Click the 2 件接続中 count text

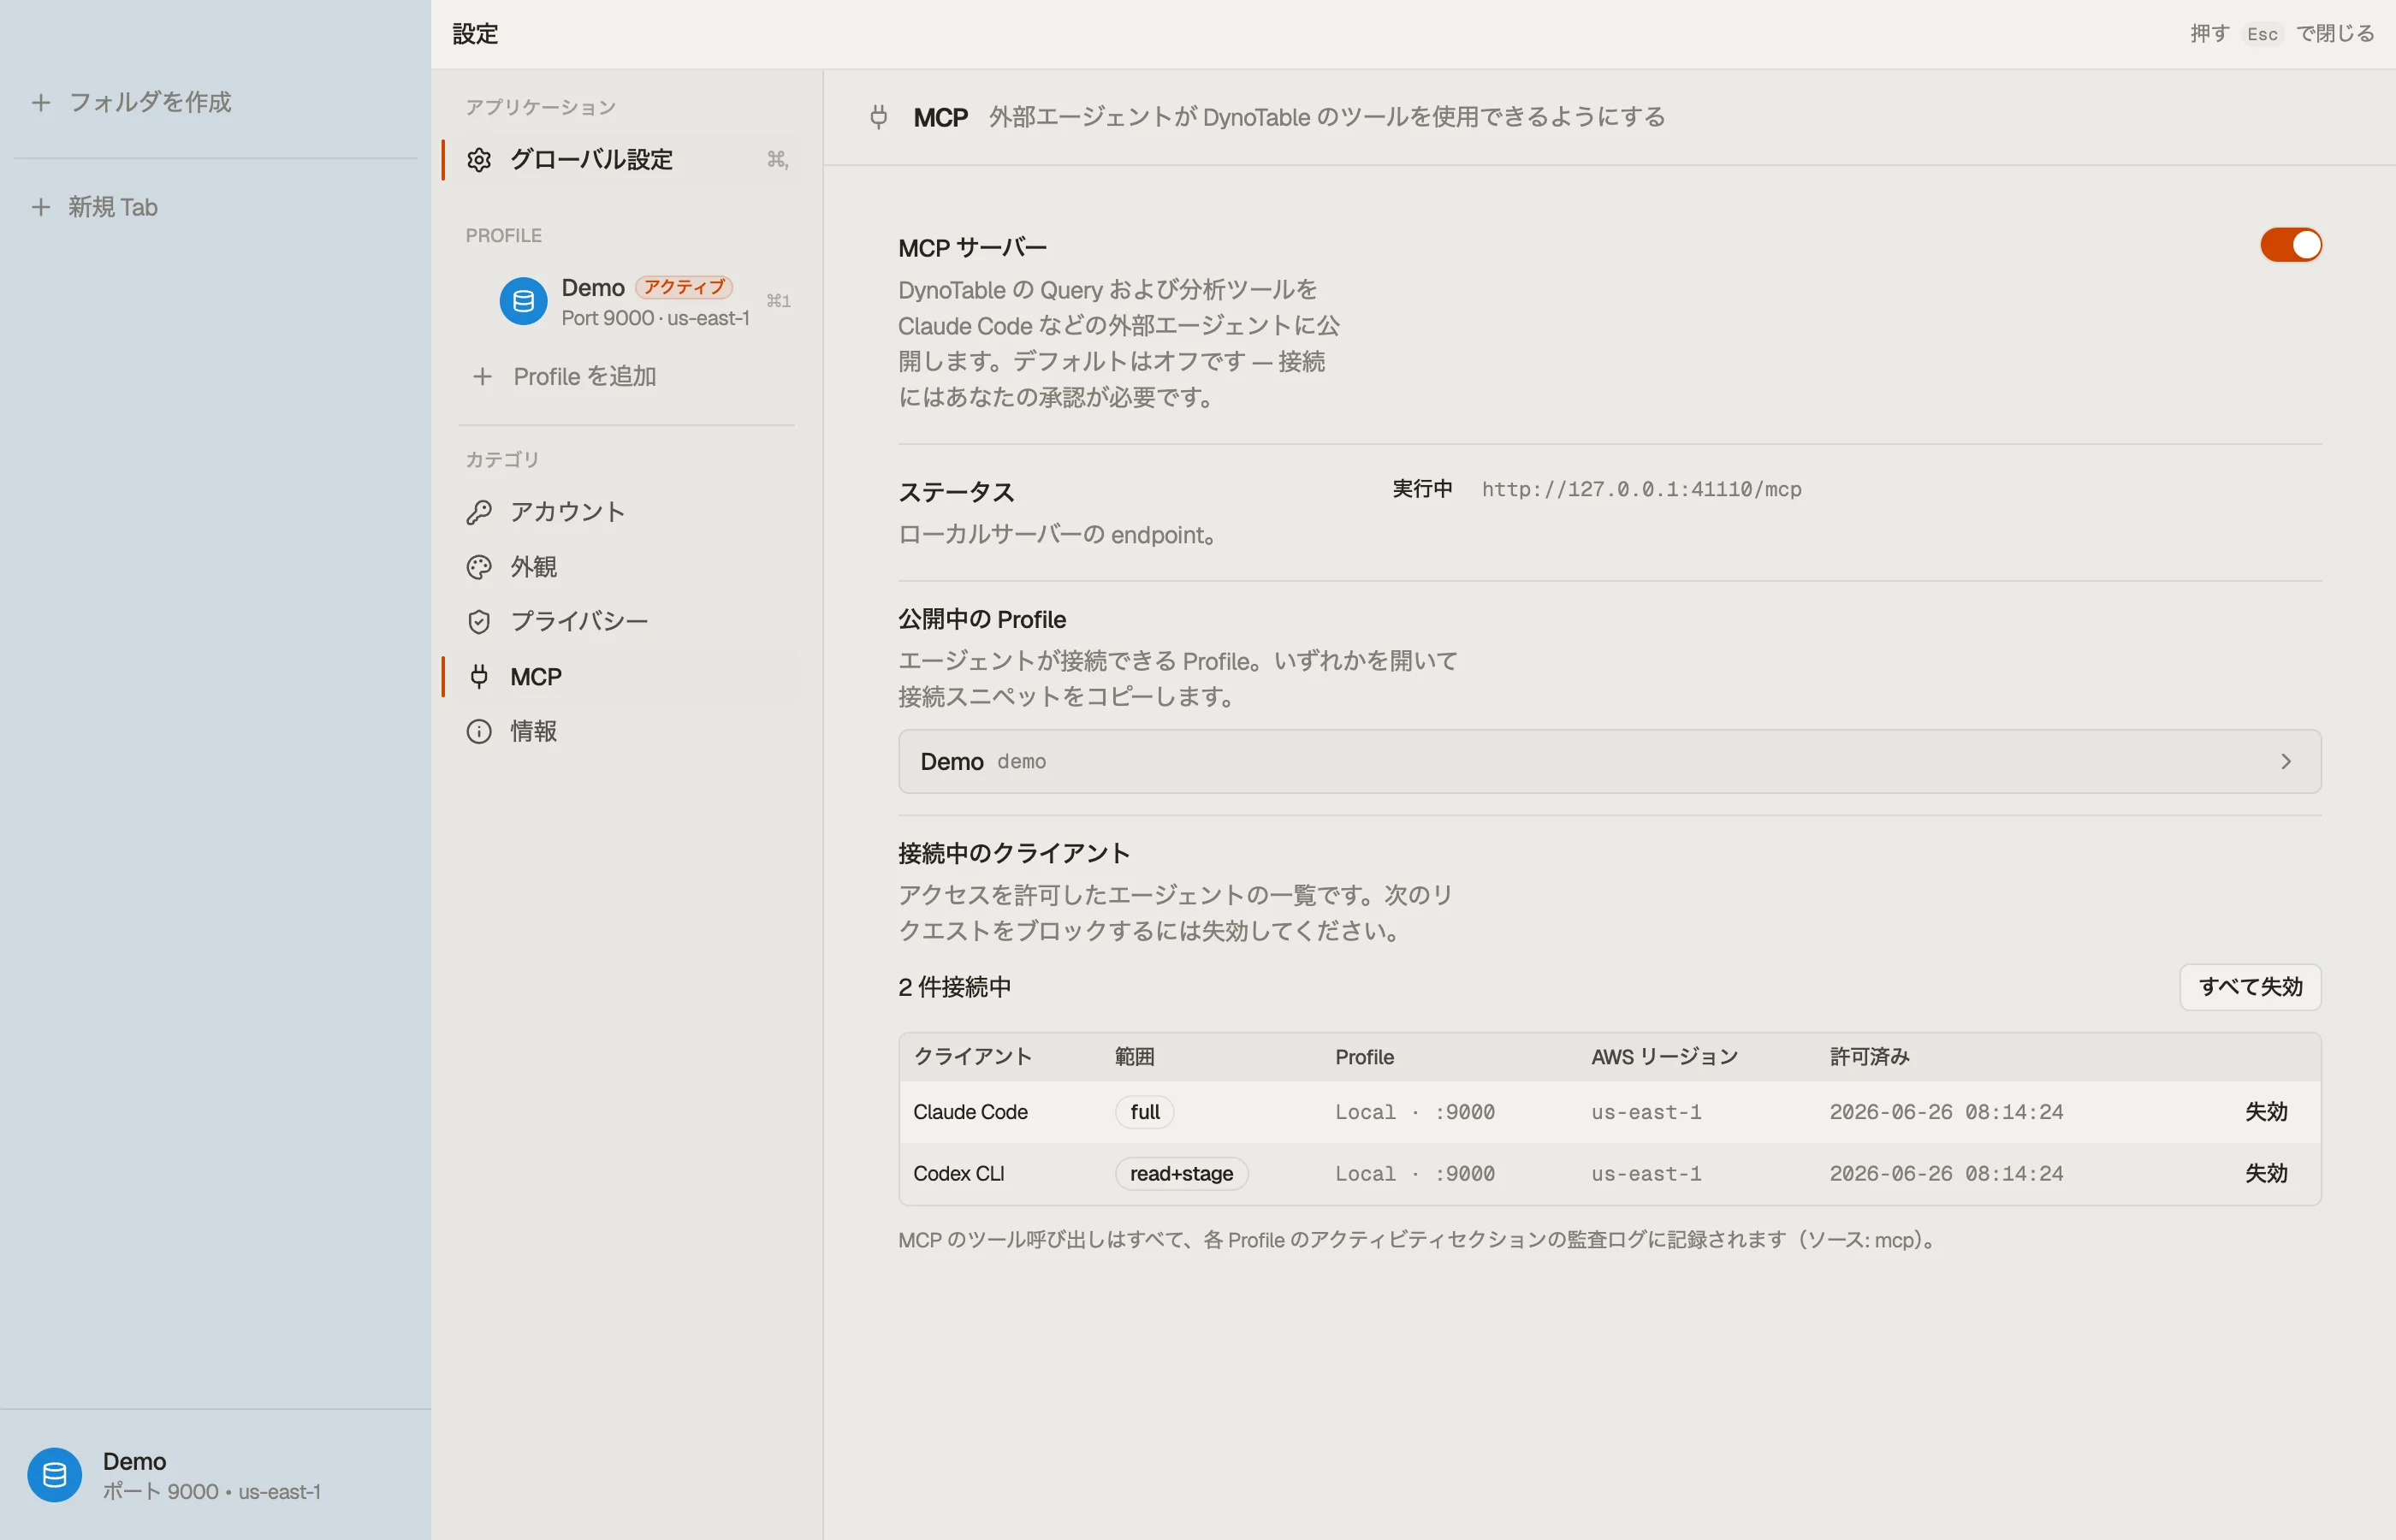point(954,987)
